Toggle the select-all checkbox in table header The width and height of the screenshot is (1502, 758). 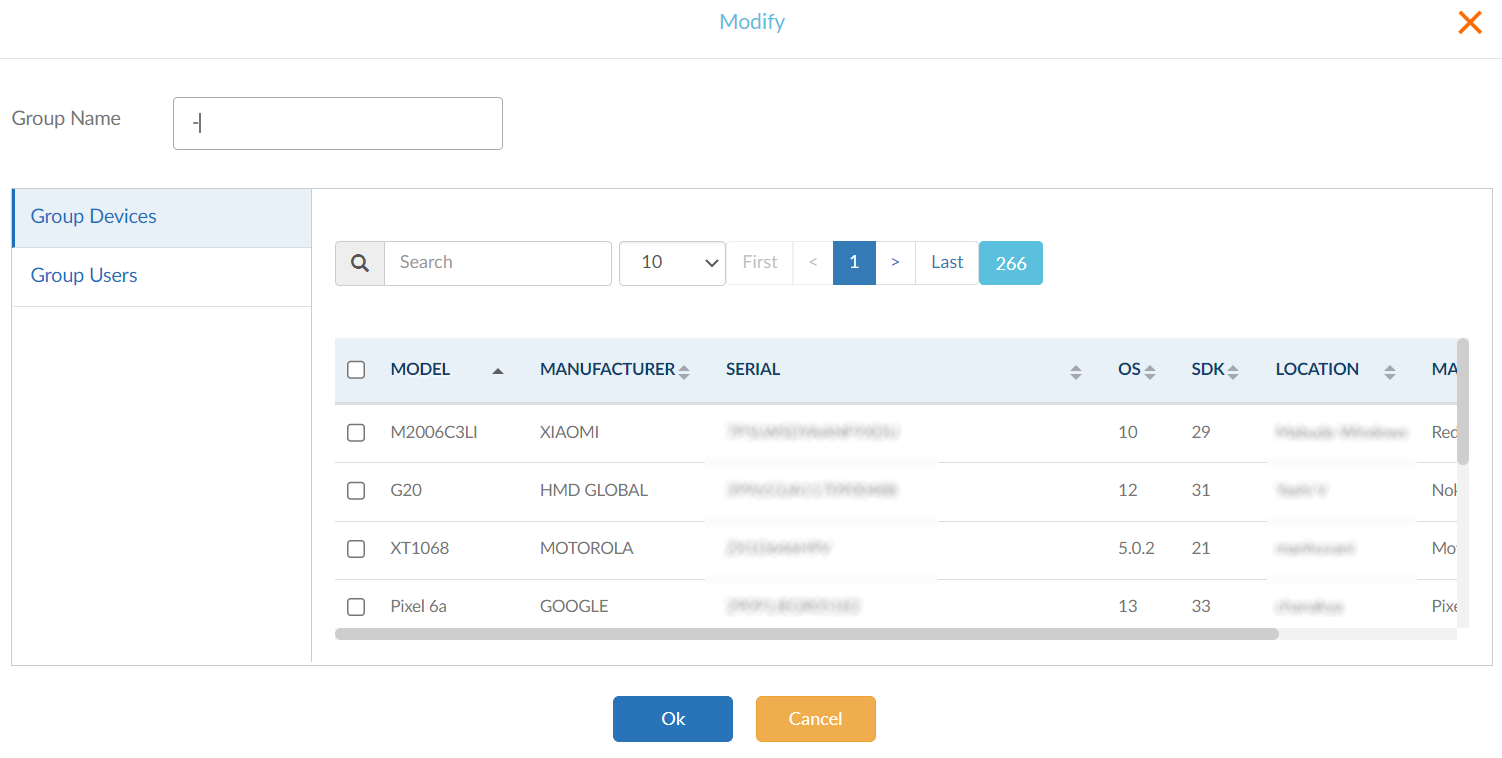point(356,370)
